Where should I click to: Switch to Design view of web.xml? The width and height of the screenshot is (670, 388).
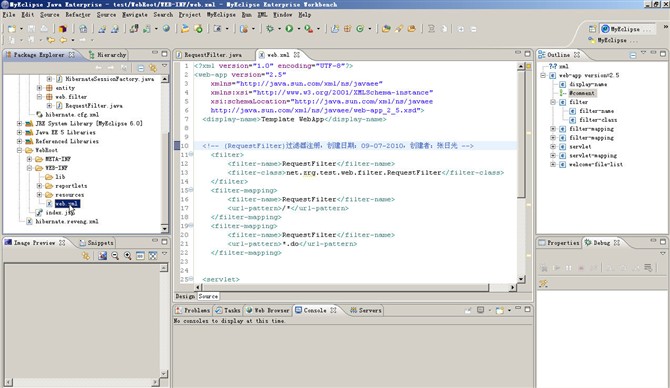click(185, 296)
